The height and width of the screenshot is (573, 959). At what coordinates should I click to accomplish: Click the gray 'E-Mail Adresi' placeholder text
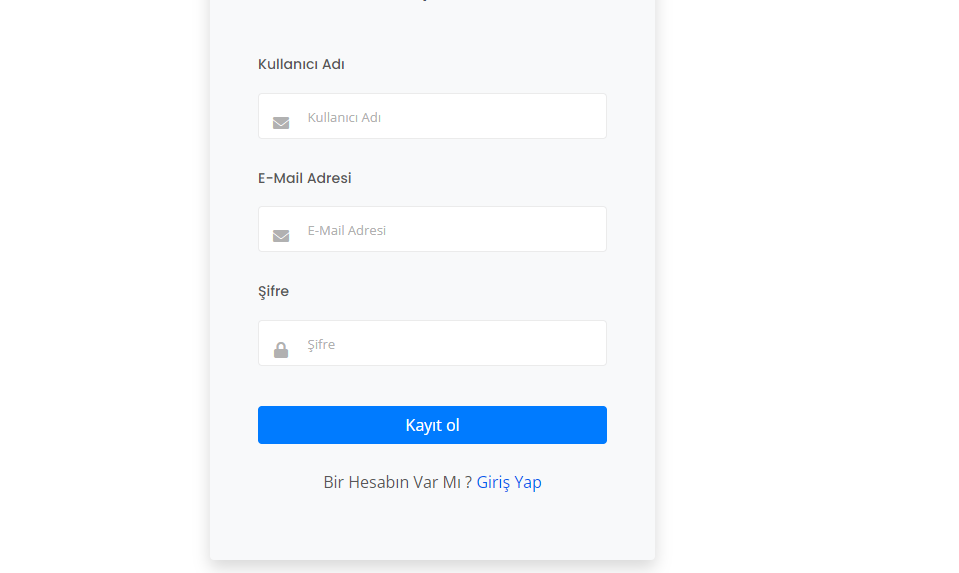pyautogui.click(x=347, y=231)
